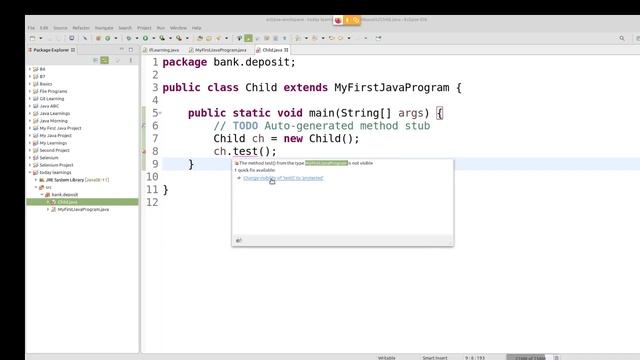640x360 pixels.
Task: Click the Writable status bar entry
Action: point(387,358)
